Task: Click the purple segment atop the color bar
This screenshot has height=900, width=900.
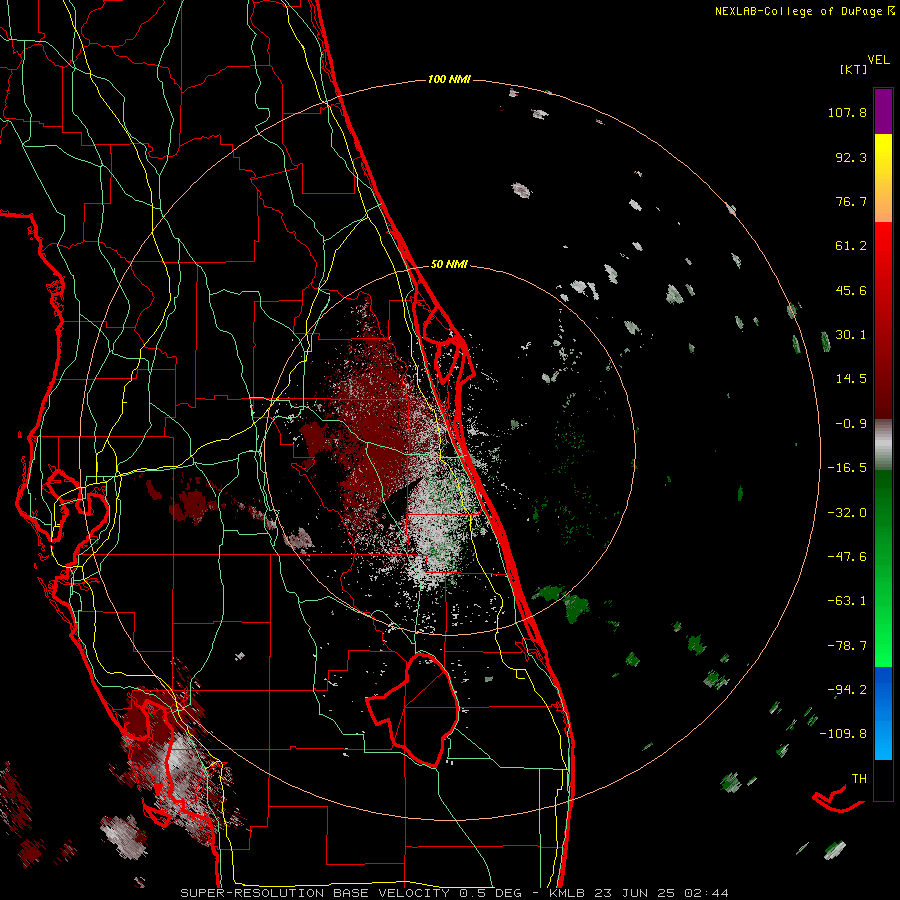Action: pyautogui.click(x=883, y=111)
